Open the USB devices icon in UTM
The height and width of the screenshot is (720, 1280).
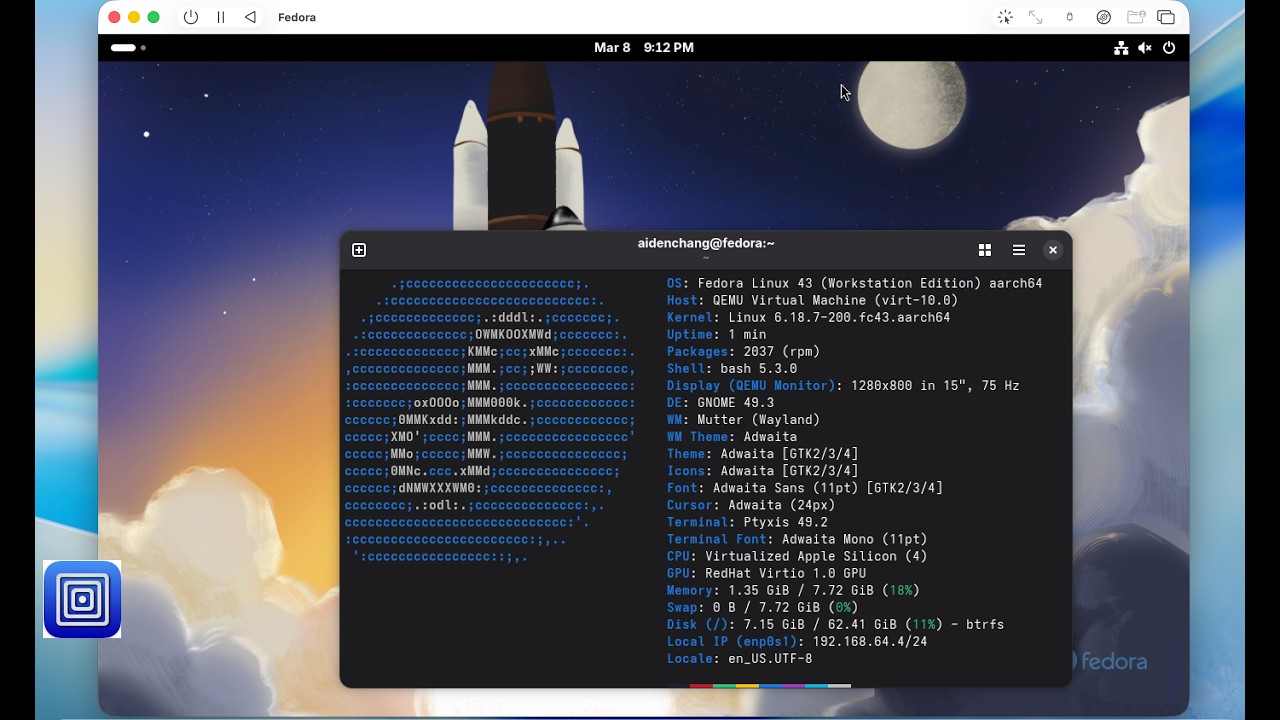[1069, 17]
